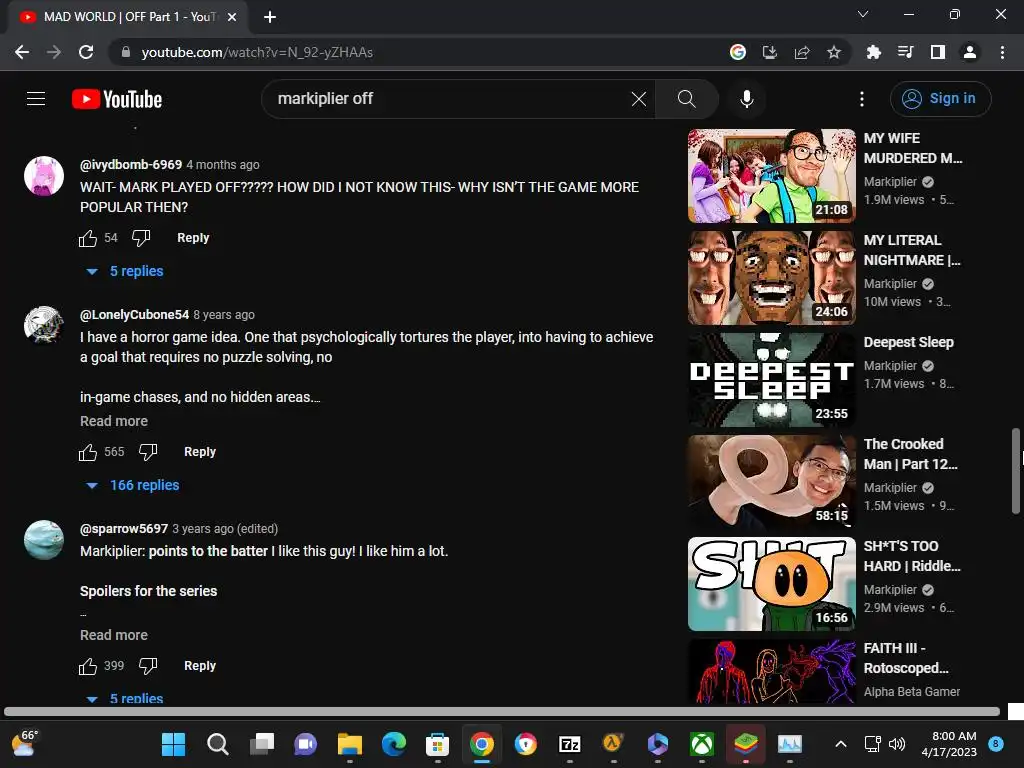Close the MAD WORLD tab
Viewport: 1024px width, 768px height.
pyautogui.click(x=232, y=17)
